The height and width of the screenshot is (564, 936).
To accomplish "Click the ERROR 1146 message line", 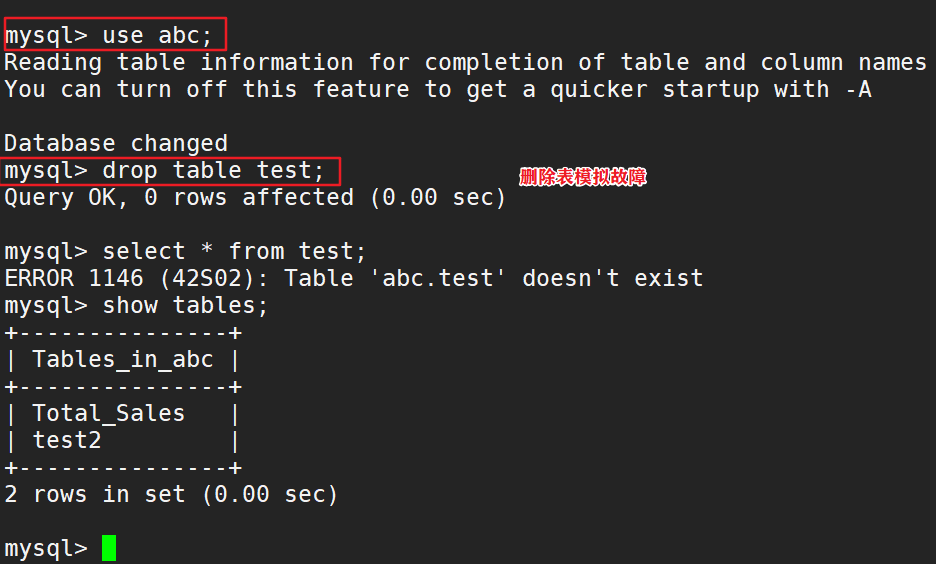I will point(353,278).
